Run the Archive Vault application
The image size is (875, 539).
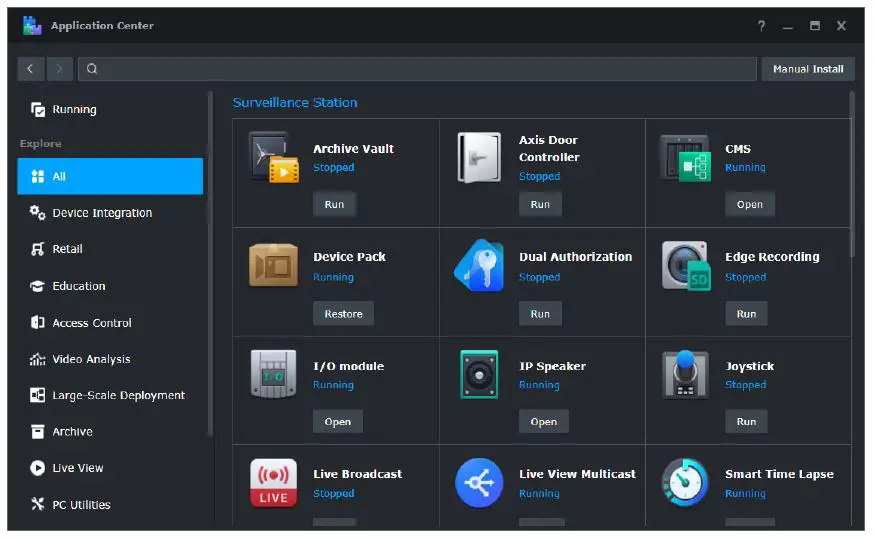coord(334,204)
